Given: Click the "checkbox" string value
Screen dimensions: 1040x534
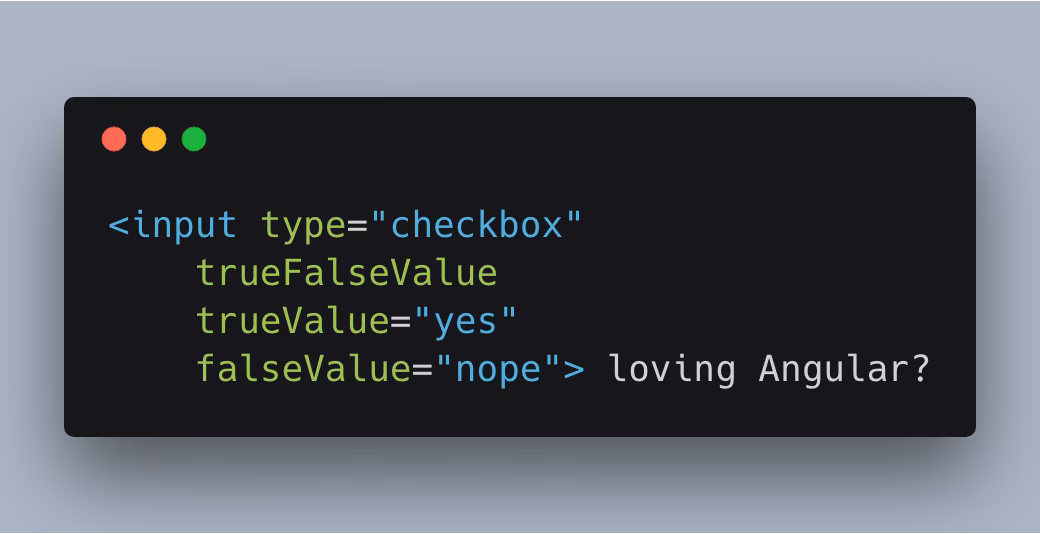Looking at the screenshot, I should pyautogui.click(x=476, y=225).
